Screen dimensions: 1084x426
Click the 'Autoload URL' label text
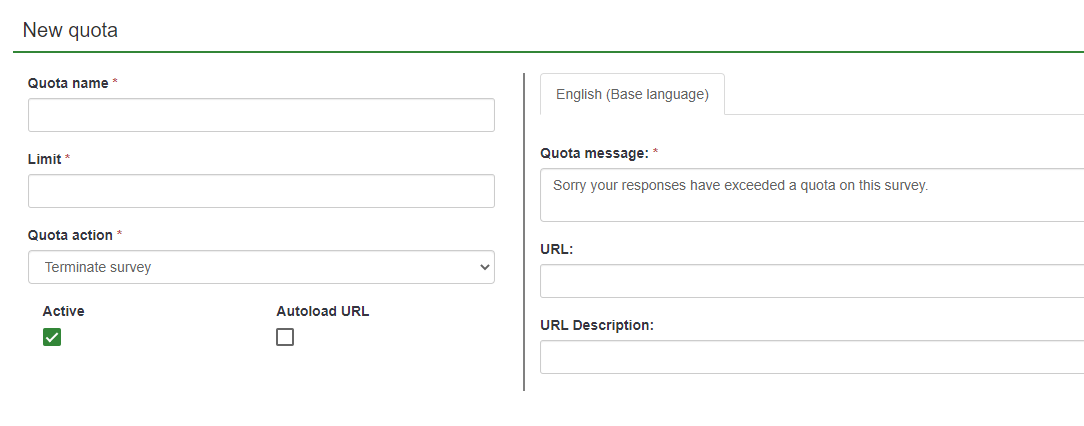[x=322, y=311]
